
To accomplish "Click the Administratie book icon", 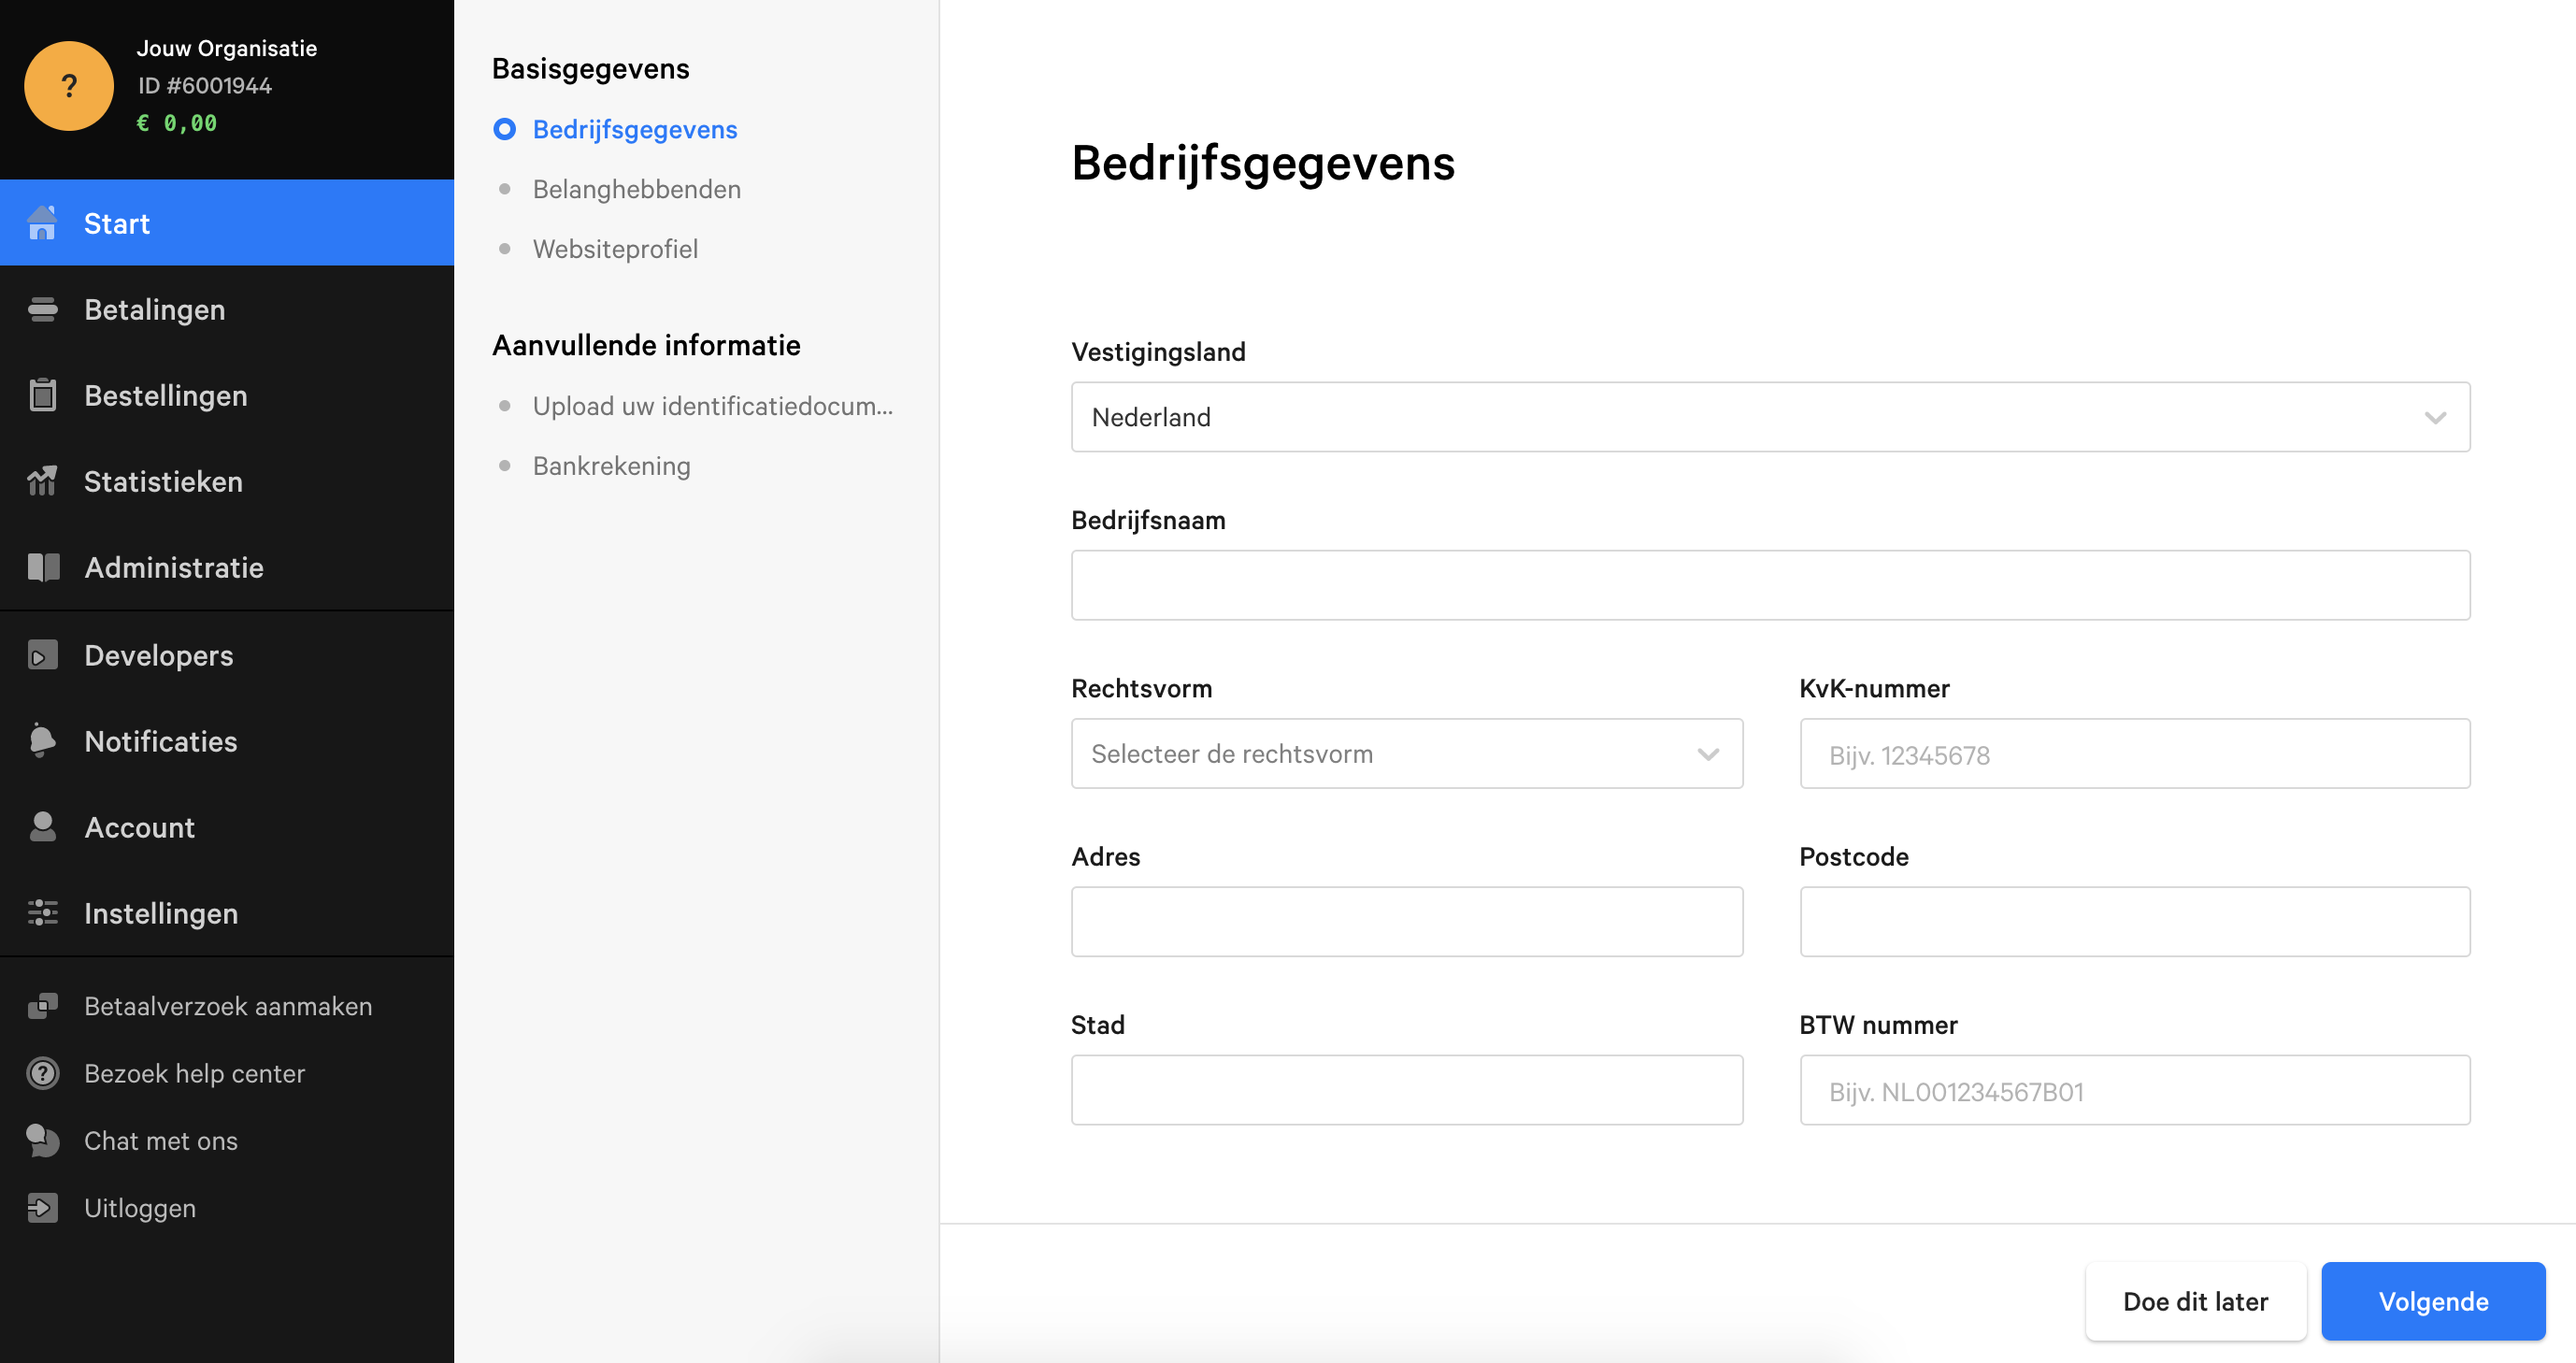I will 42,567.
